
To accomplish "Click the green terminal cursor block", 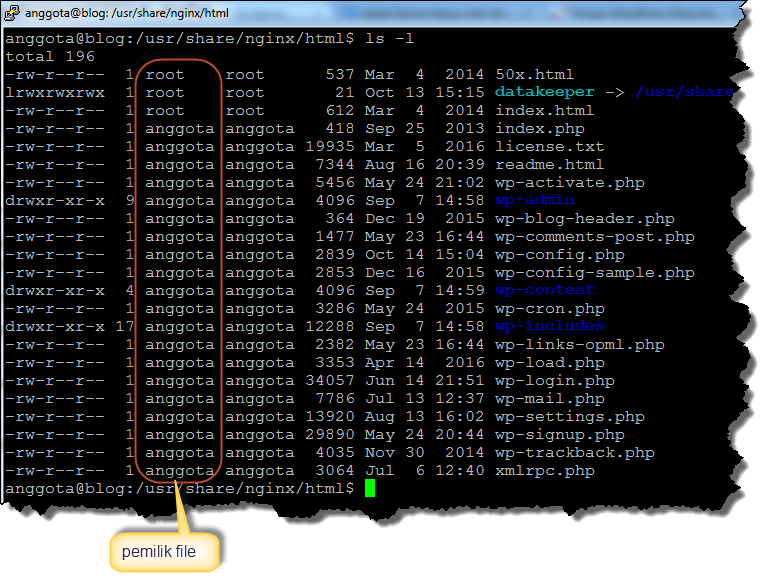I will click(x=369, y=488).
